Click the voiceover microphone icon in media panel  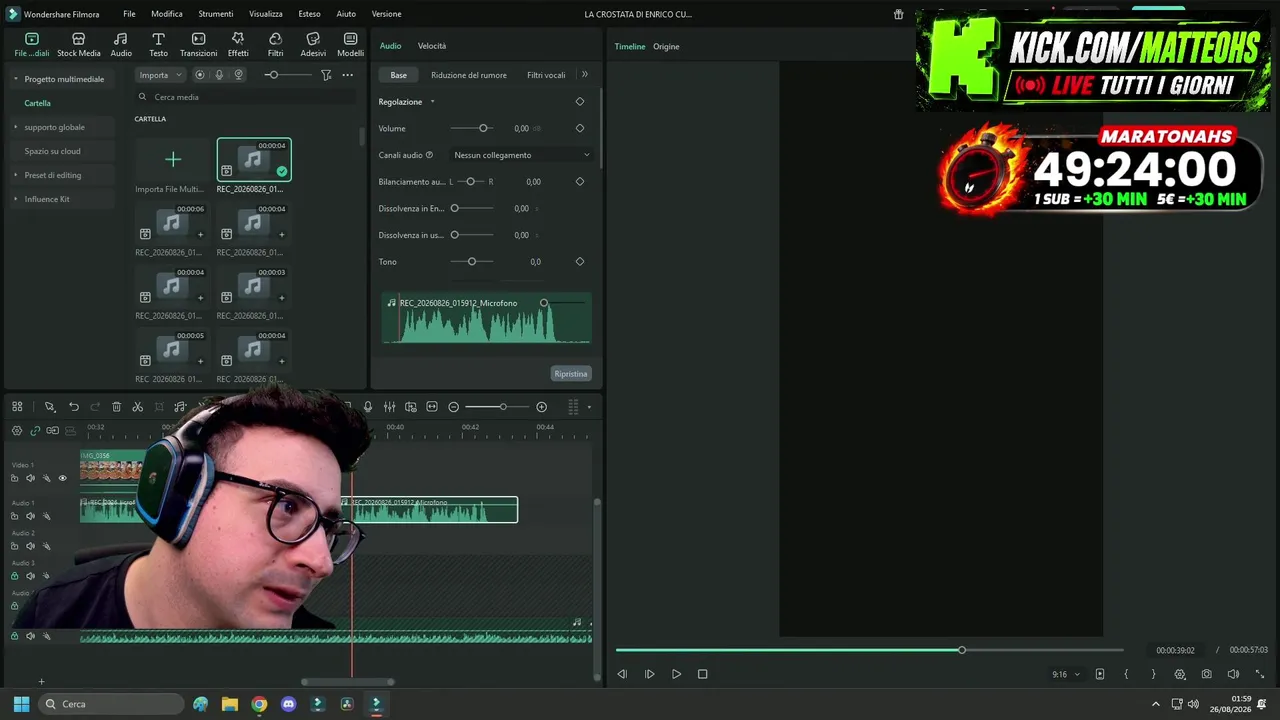coord(219,75)
